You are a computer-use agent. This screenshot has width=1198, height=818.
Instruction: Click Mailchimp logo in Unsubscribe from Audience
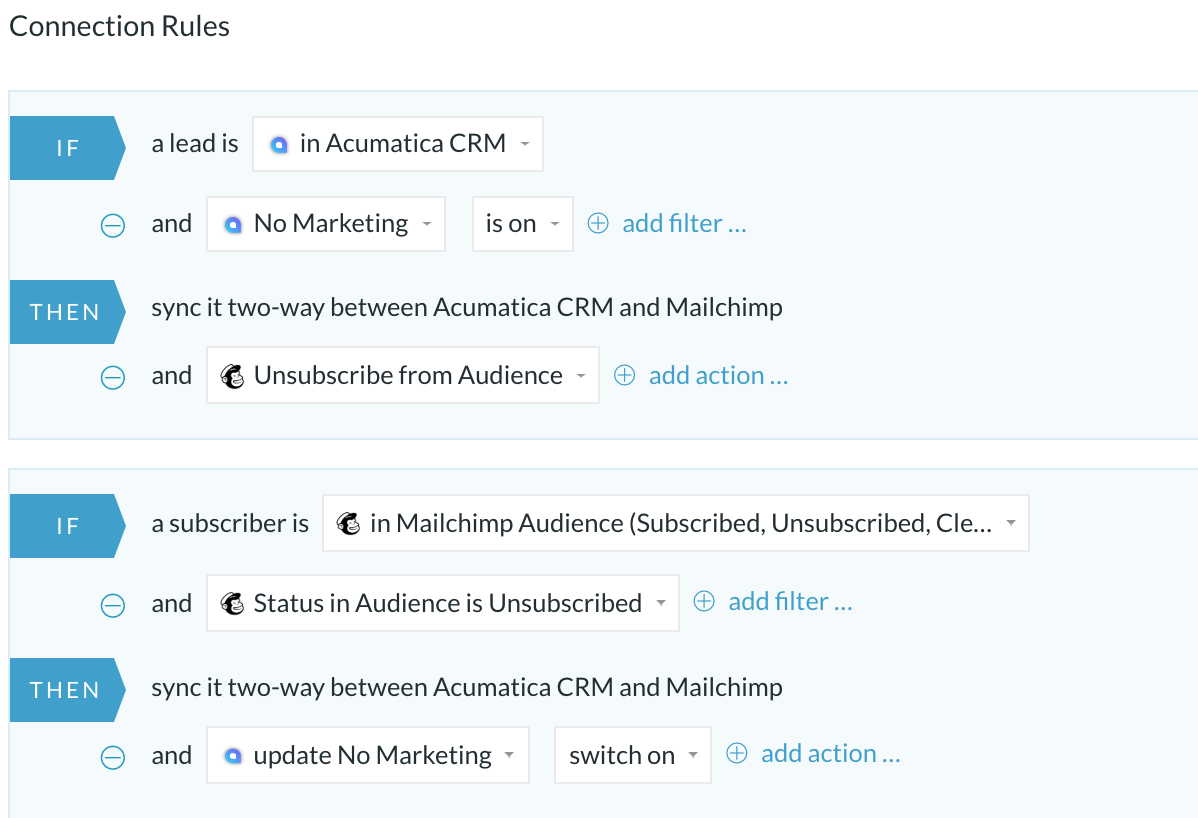tap(232, 376)
